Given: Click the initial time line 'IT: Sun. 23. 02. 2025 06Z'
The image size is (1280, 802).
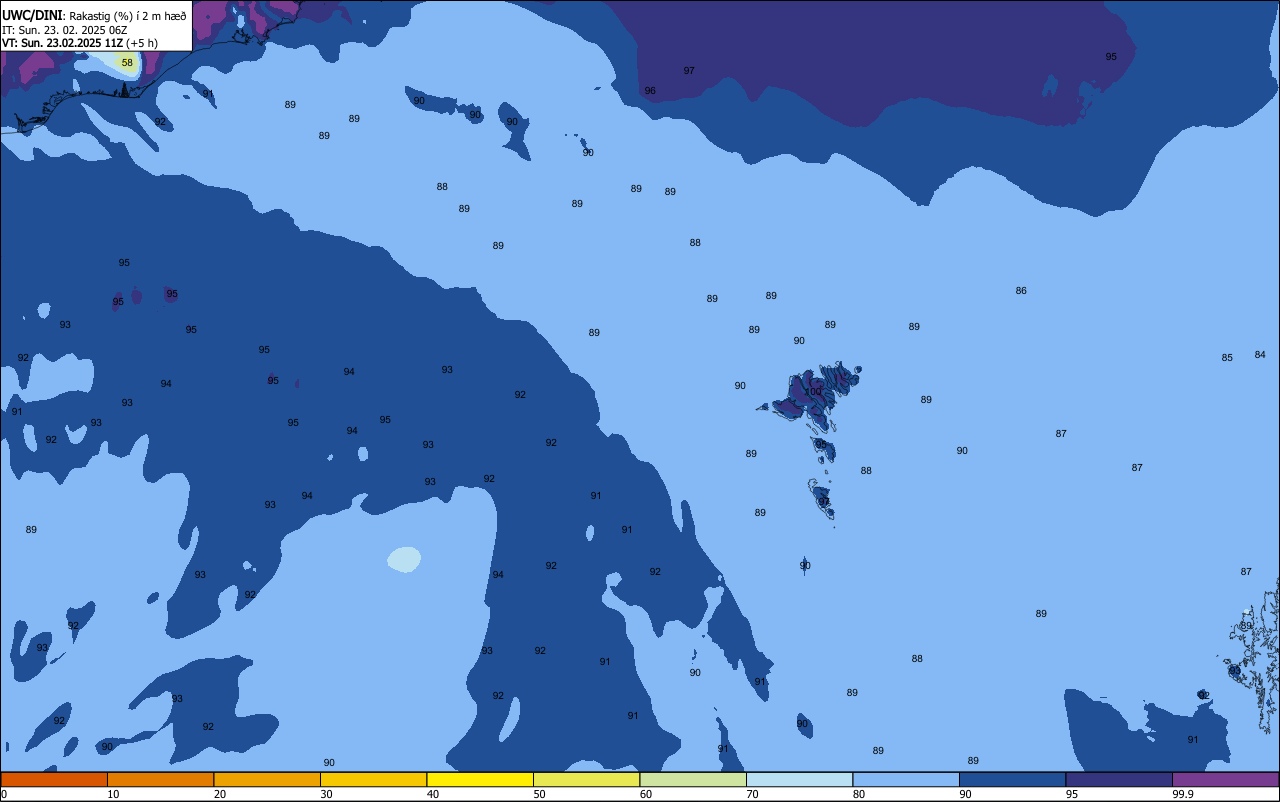Looking at the screenshot, I should pyautogui.click(x=64, y=30).
